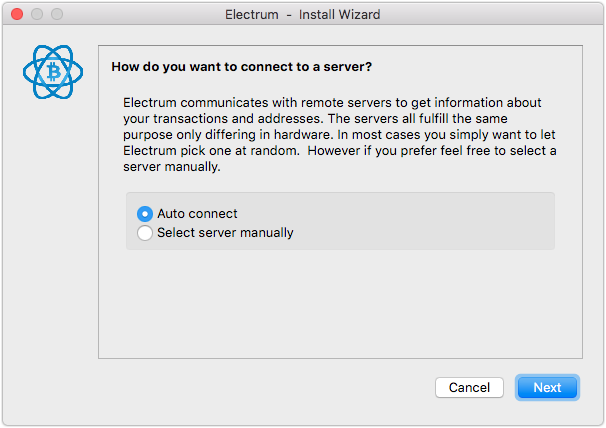Image resolution: width=606 pixels, height=428 pixels.
Task: Click the "Auto connect" label text
Action: [197, 214]
